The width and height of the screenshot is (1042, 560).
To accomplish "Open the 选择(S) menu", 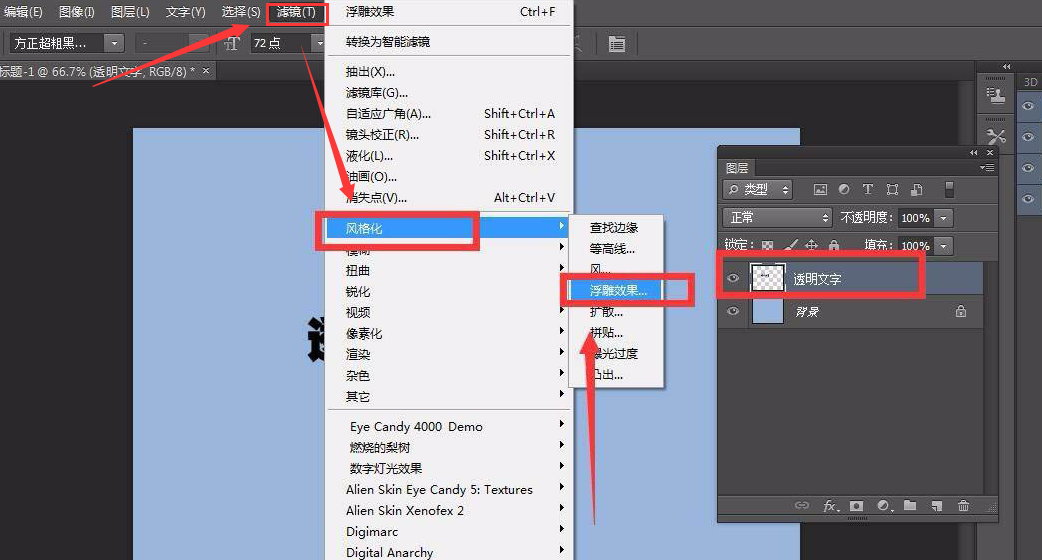I will (x=241, y=12).
